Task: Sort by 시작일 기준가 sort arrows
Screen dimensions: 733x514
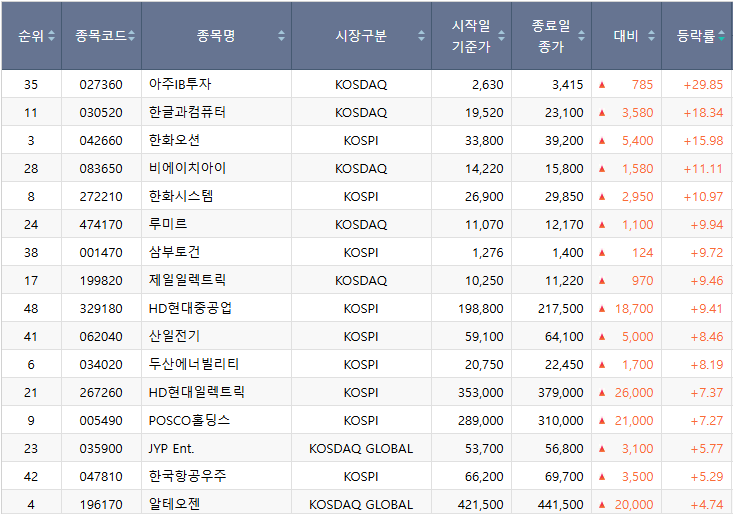Action: click(501, 36)
